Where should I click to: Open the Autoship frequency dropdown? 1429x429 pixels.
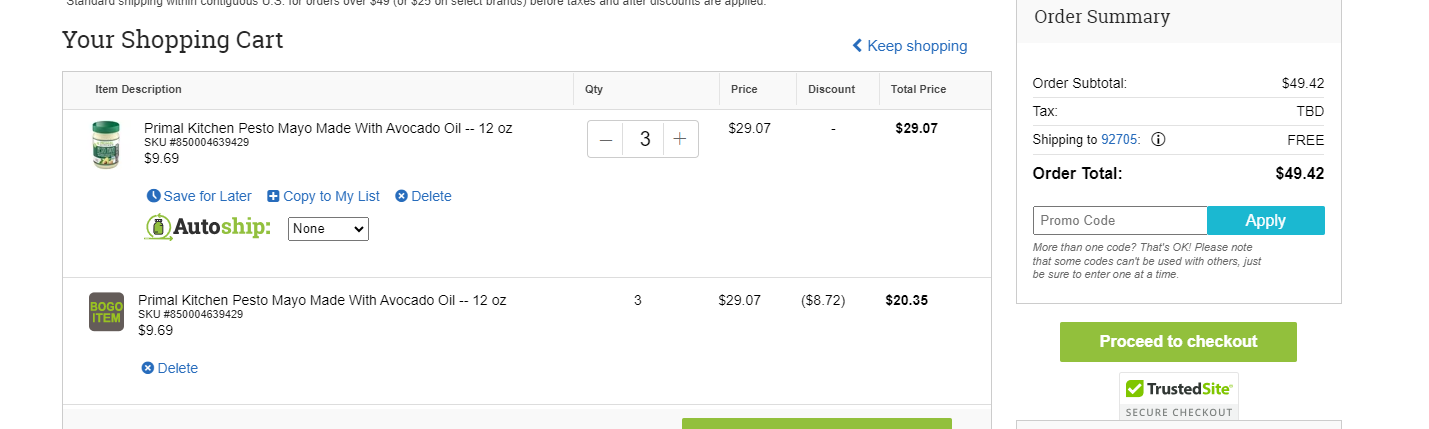pyautogui.click(x=328, y=229)
